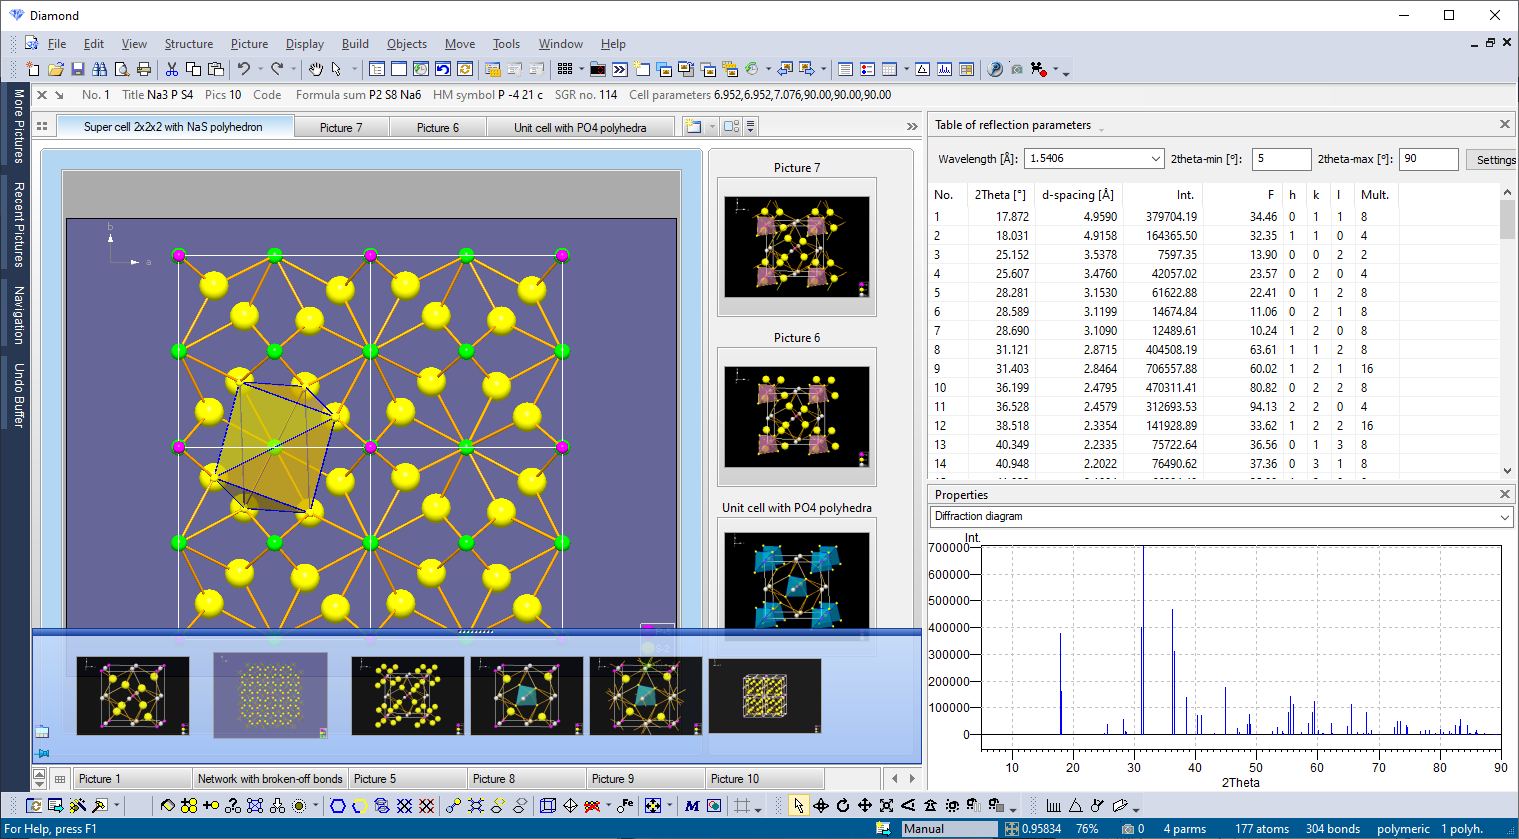This screenshot has height=839, width=1519.
Task: Click the Save icon in the top toolbar
Action: tap(78, 69)
